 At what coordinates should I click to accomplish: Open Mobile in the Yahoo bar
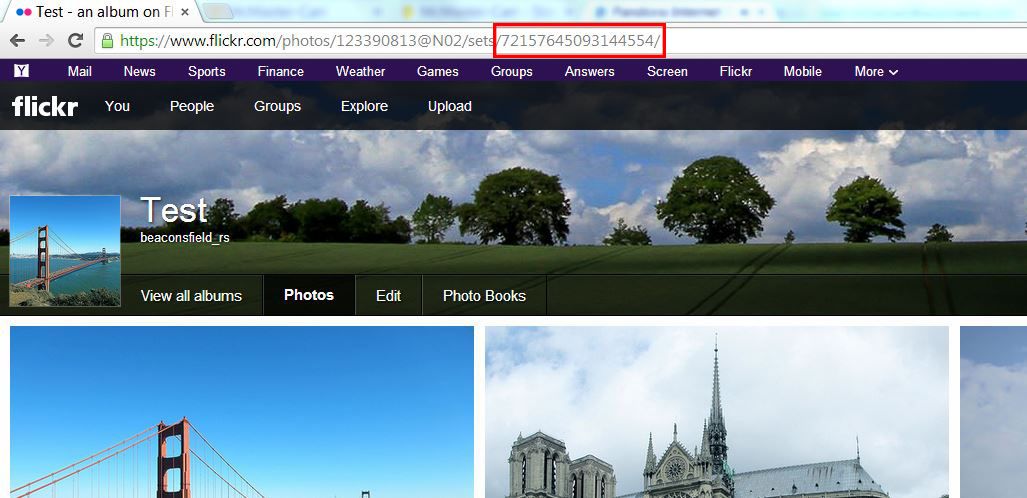pyautogui.click(x=802, y=71)
